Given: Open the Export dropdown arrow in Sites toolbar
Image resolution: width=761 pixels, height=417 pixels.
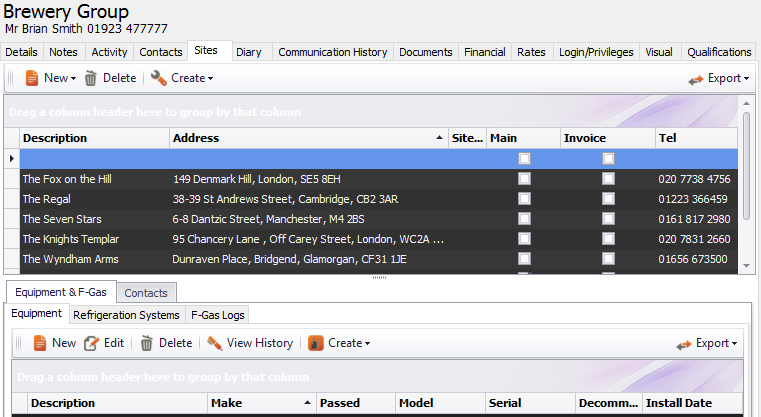Looking at the screenshot, I should 746,79.
